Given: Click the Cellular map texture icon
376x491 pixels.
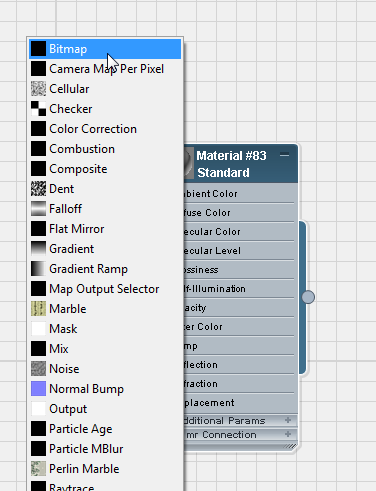Looking at the screenshot, I should tap(38, 89).
